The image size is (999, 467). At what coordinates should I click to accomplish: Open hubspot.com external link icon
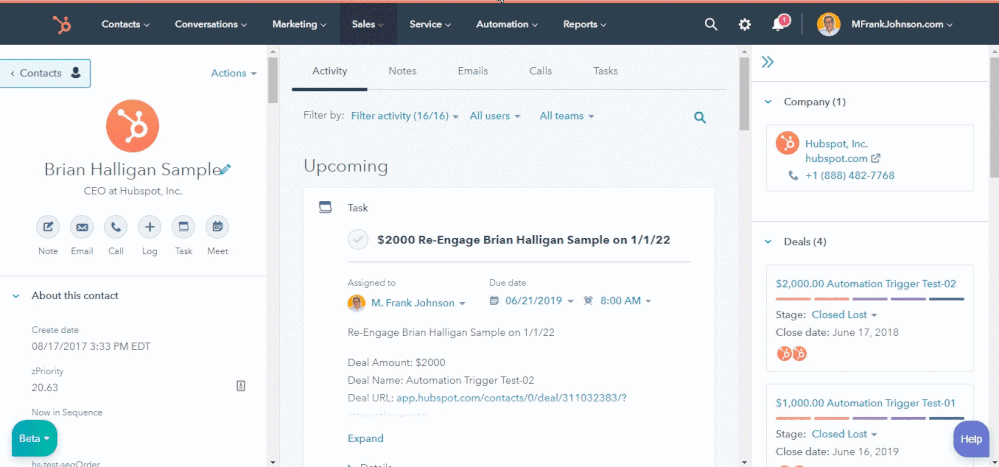875,158
